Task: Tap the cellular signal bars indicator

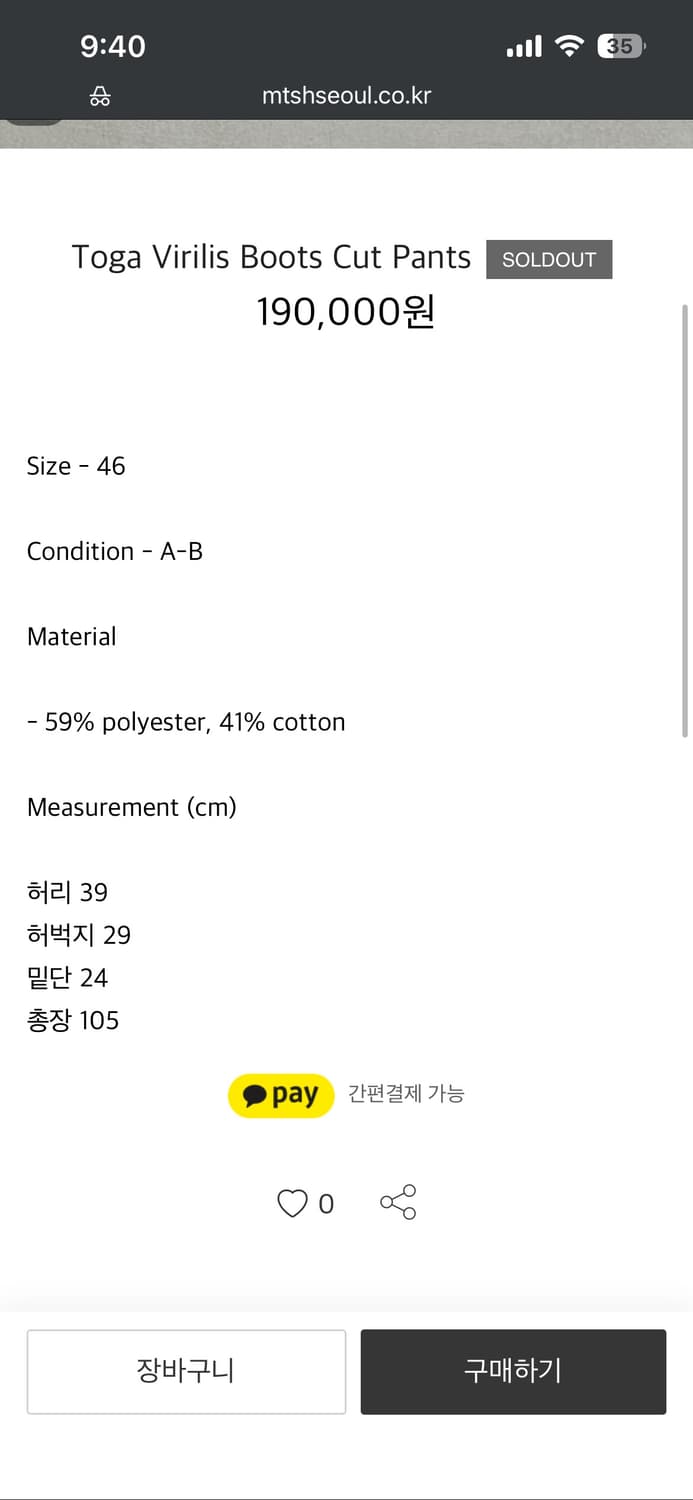Action: (524, 45)
